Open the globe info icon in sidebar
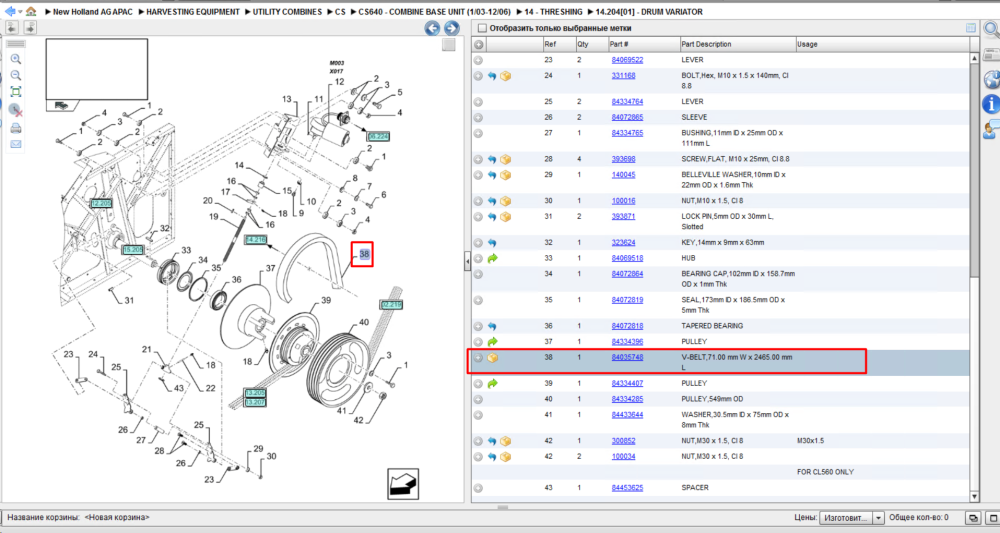The image size is (1000, 533). tap(992, 79)
